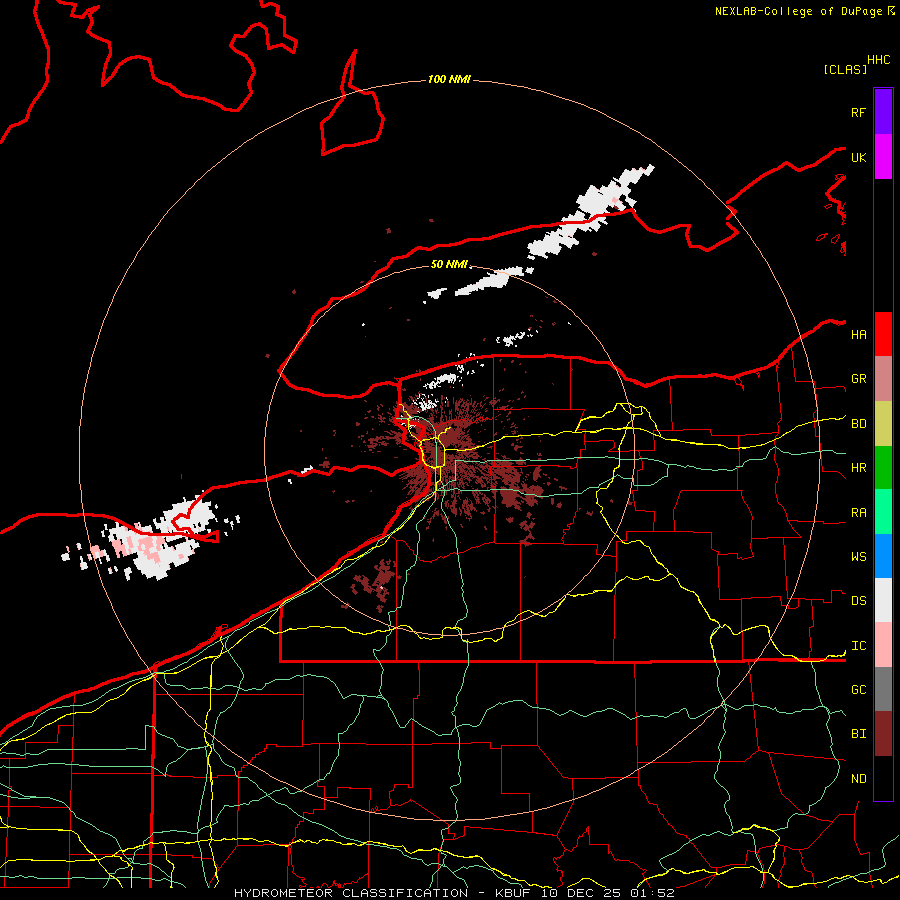Click the HHC product label

878,60
